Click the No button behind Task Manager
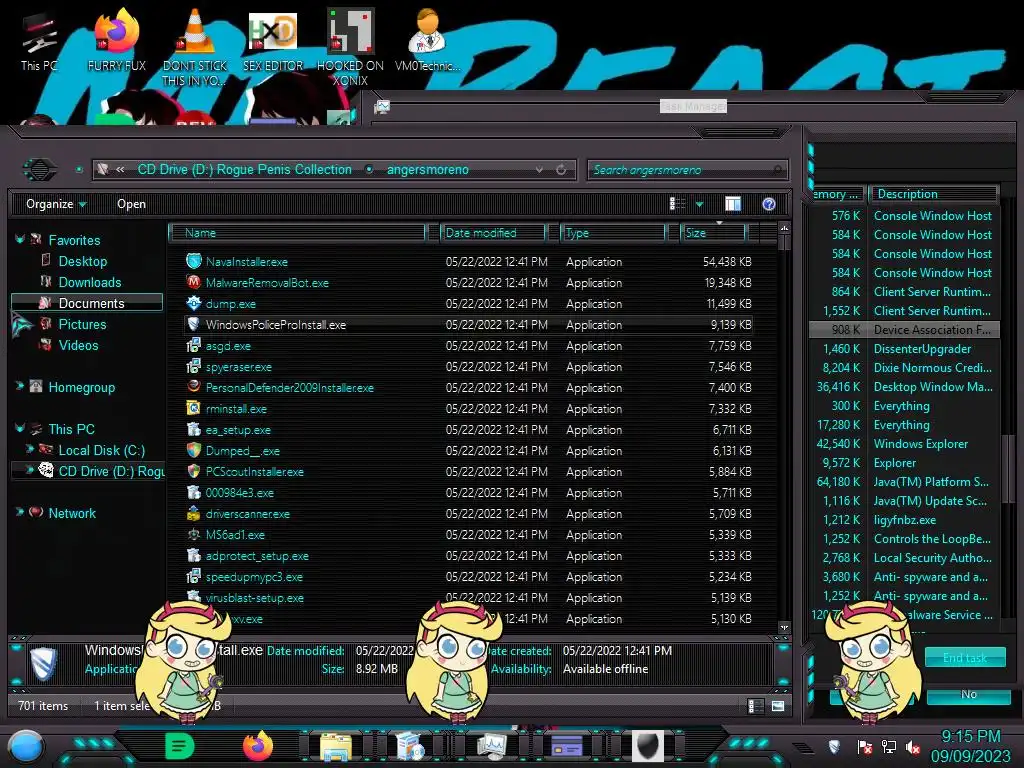1024x768 pixels. [x=968, y=694]
